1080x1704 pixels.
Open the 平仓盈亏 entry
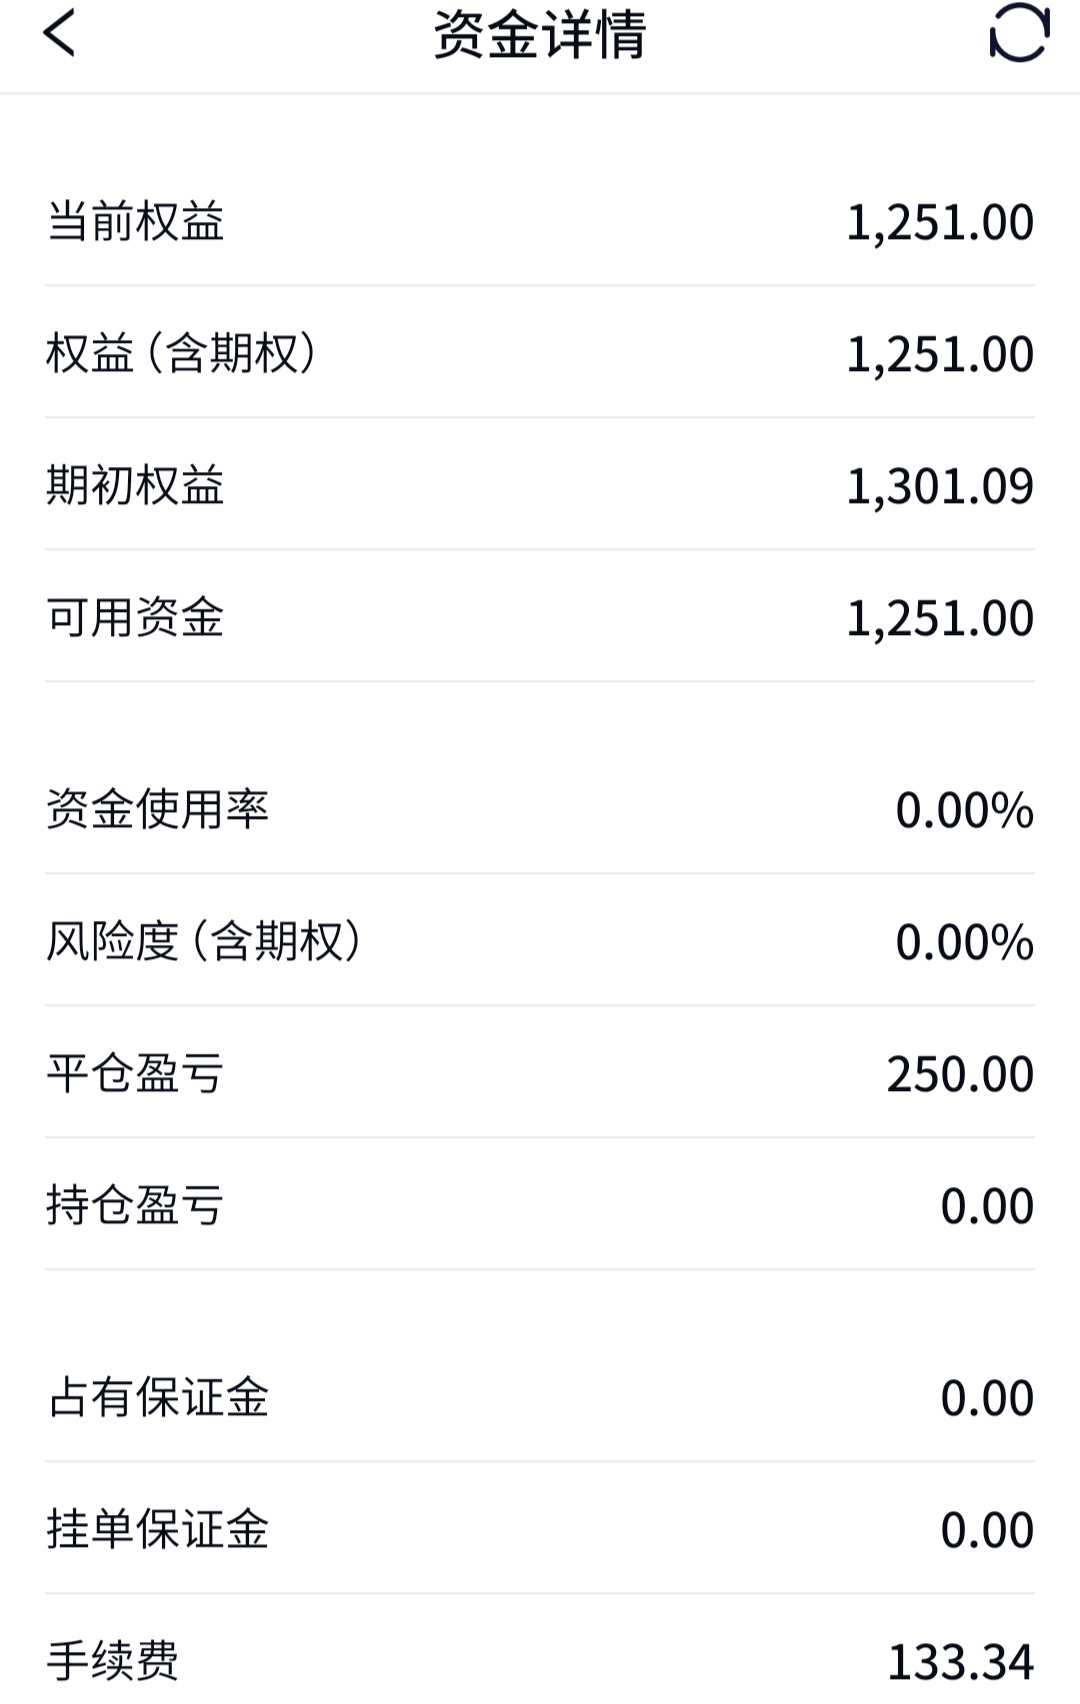coord(540,1072)
